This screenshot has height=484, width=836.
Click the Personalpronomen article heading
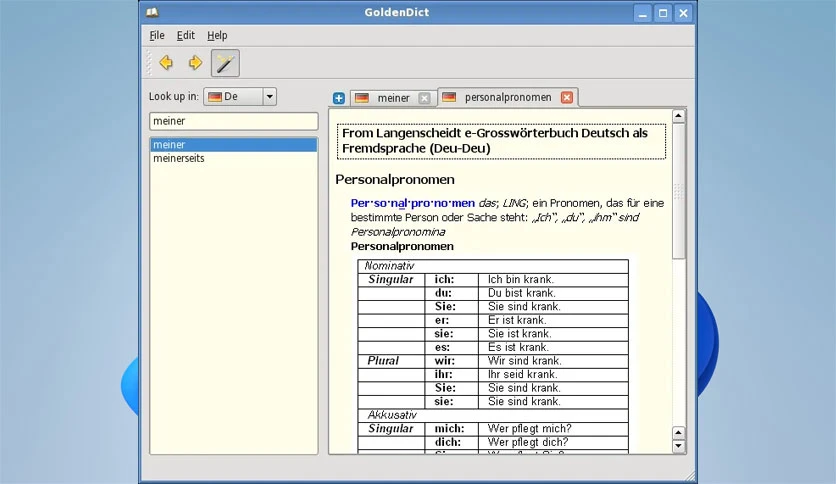tap(395, 180)
